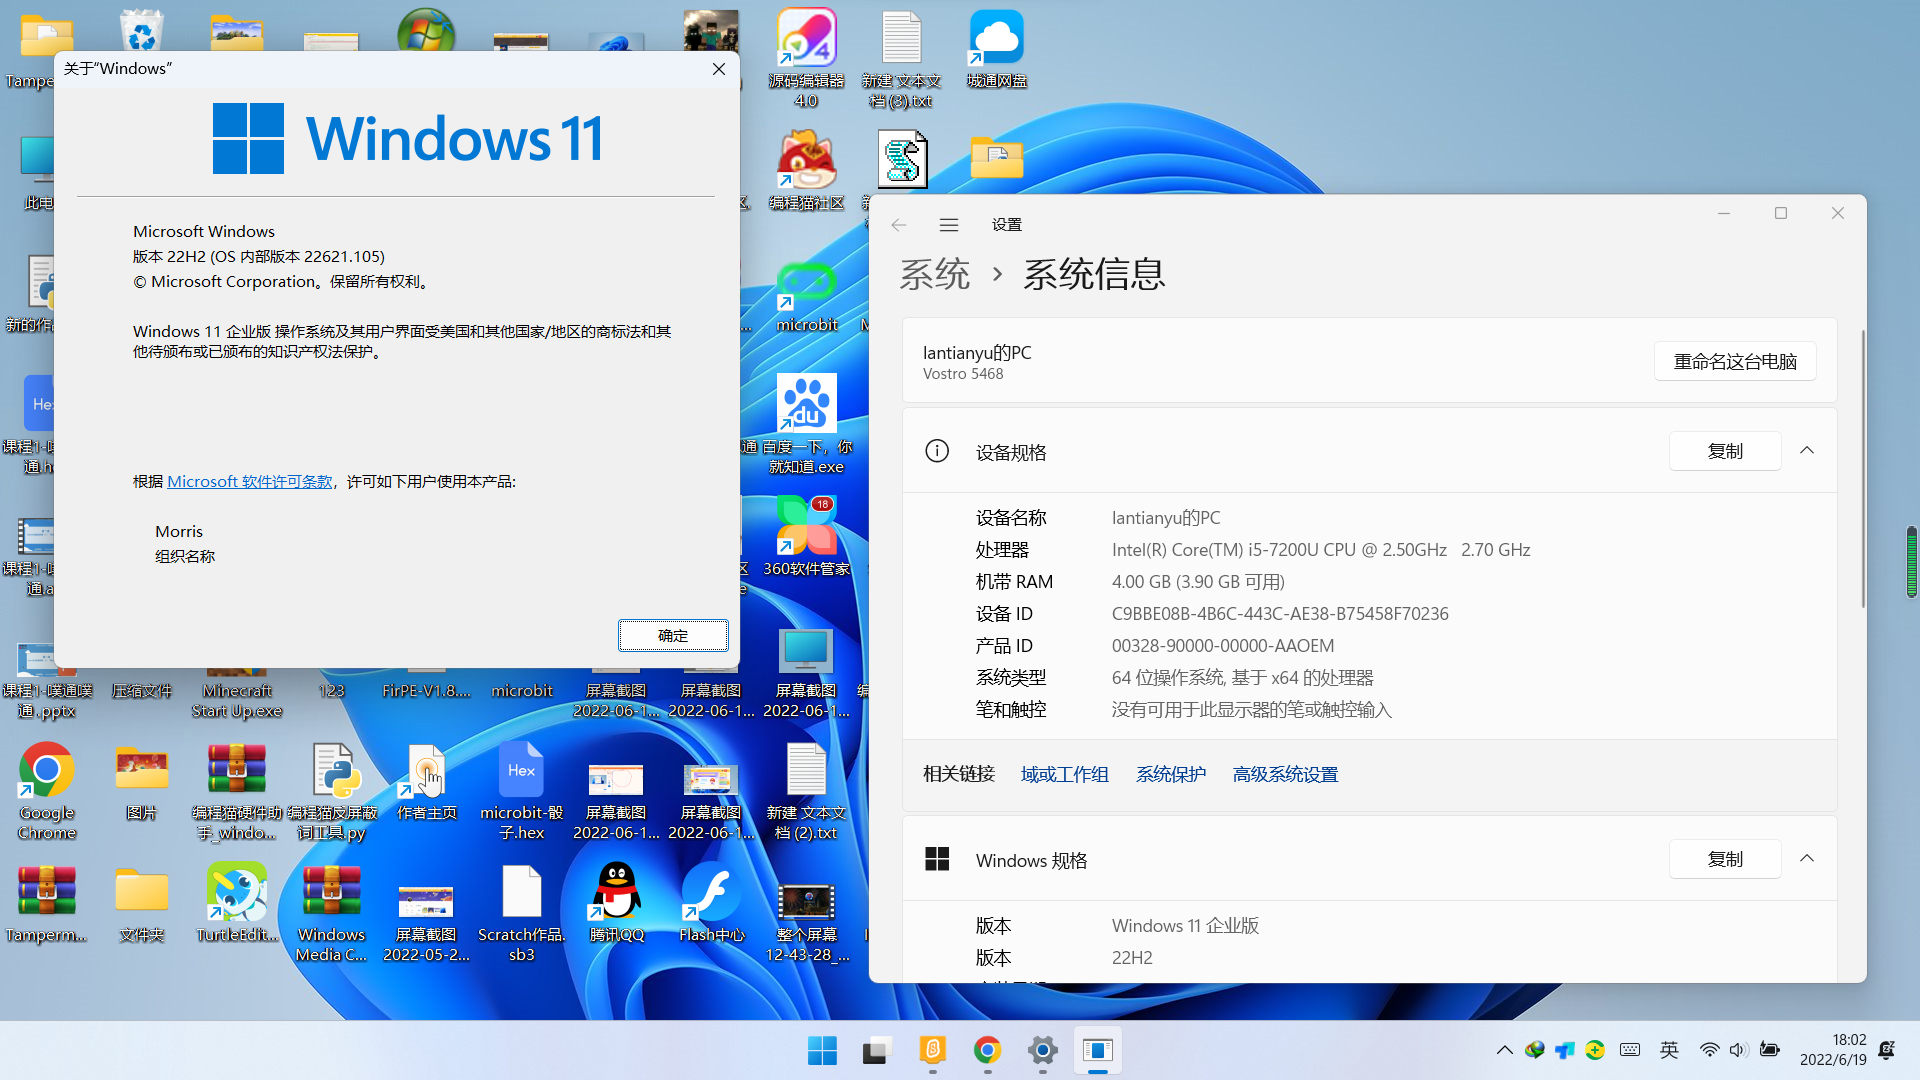Open the 图片 folder on desktop
1920x1080 pixels.
click(141, 781)
